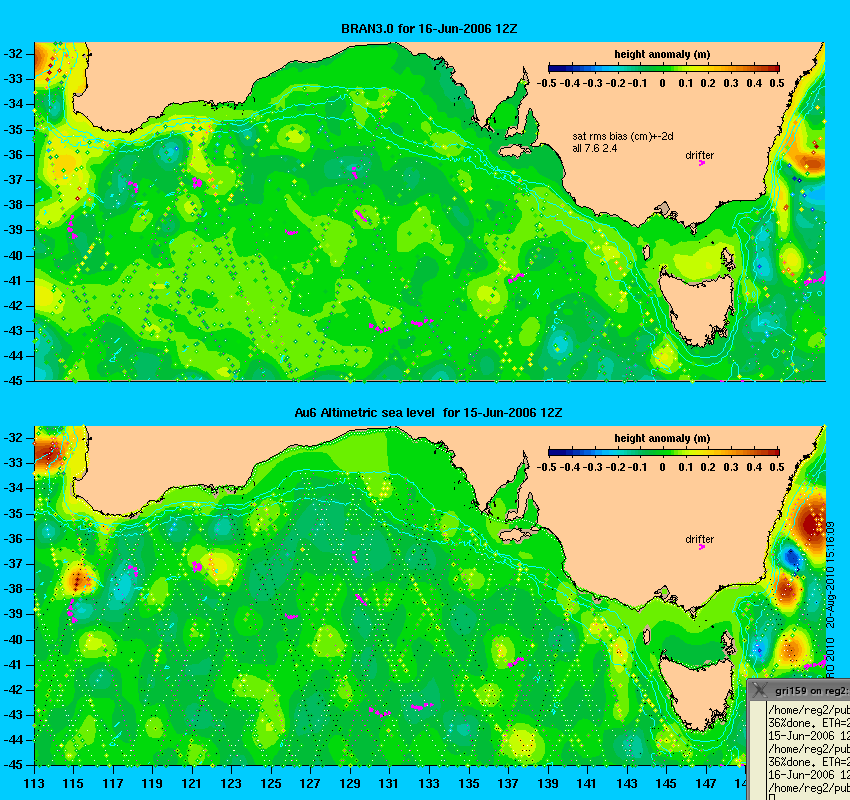
Task: Click the '113' longitude label on the bottom axis
Action: click(x=34, y=784)
